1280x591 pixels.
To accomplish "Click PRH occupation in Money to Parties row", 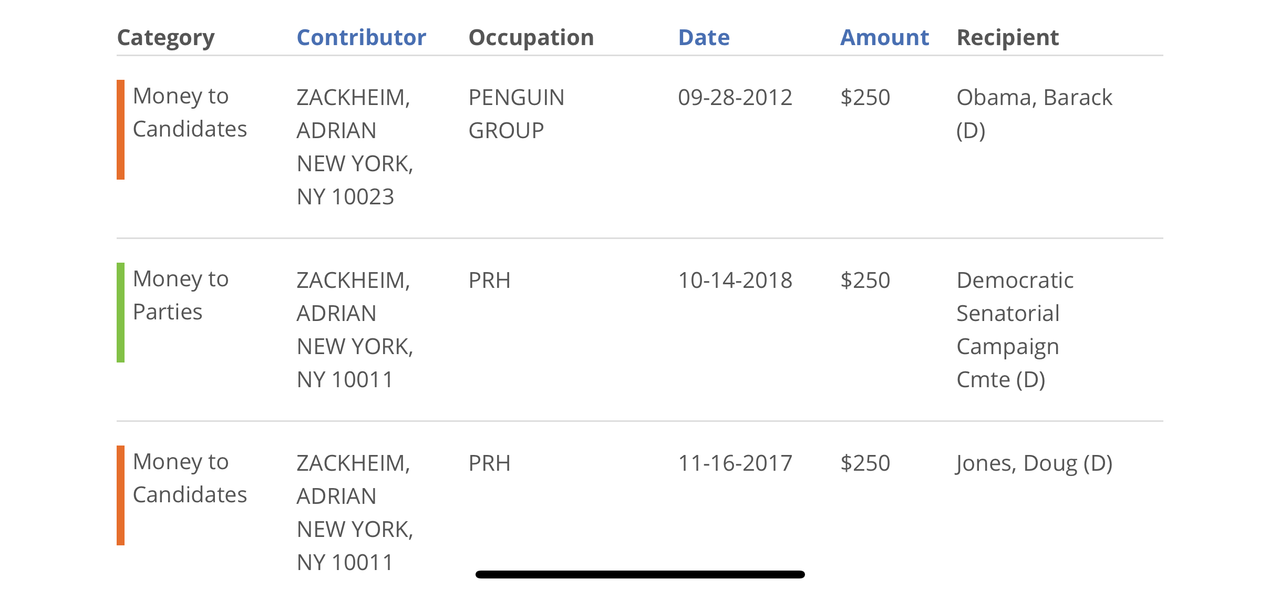I will (x=489, y=280).
